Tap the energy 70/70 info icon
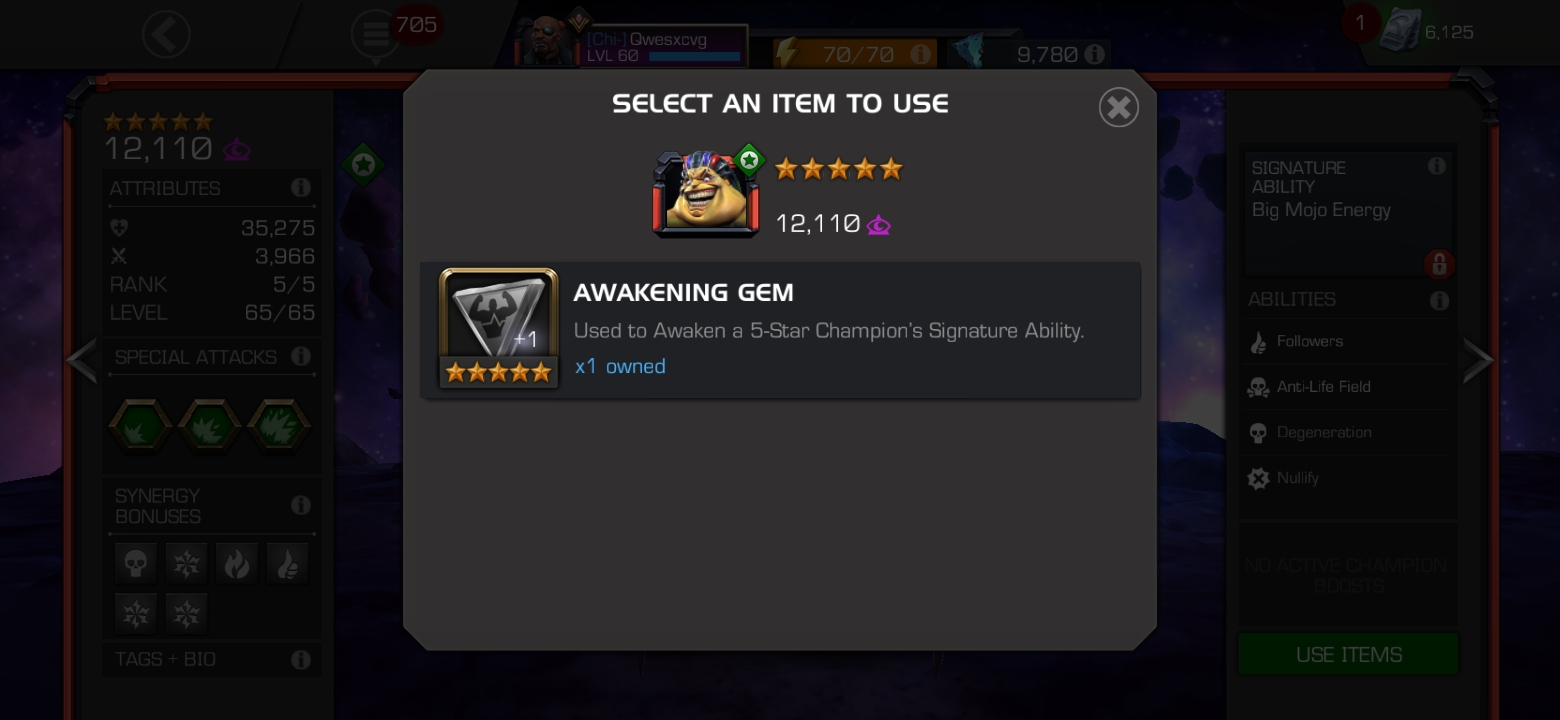 (x=920, y=54)
